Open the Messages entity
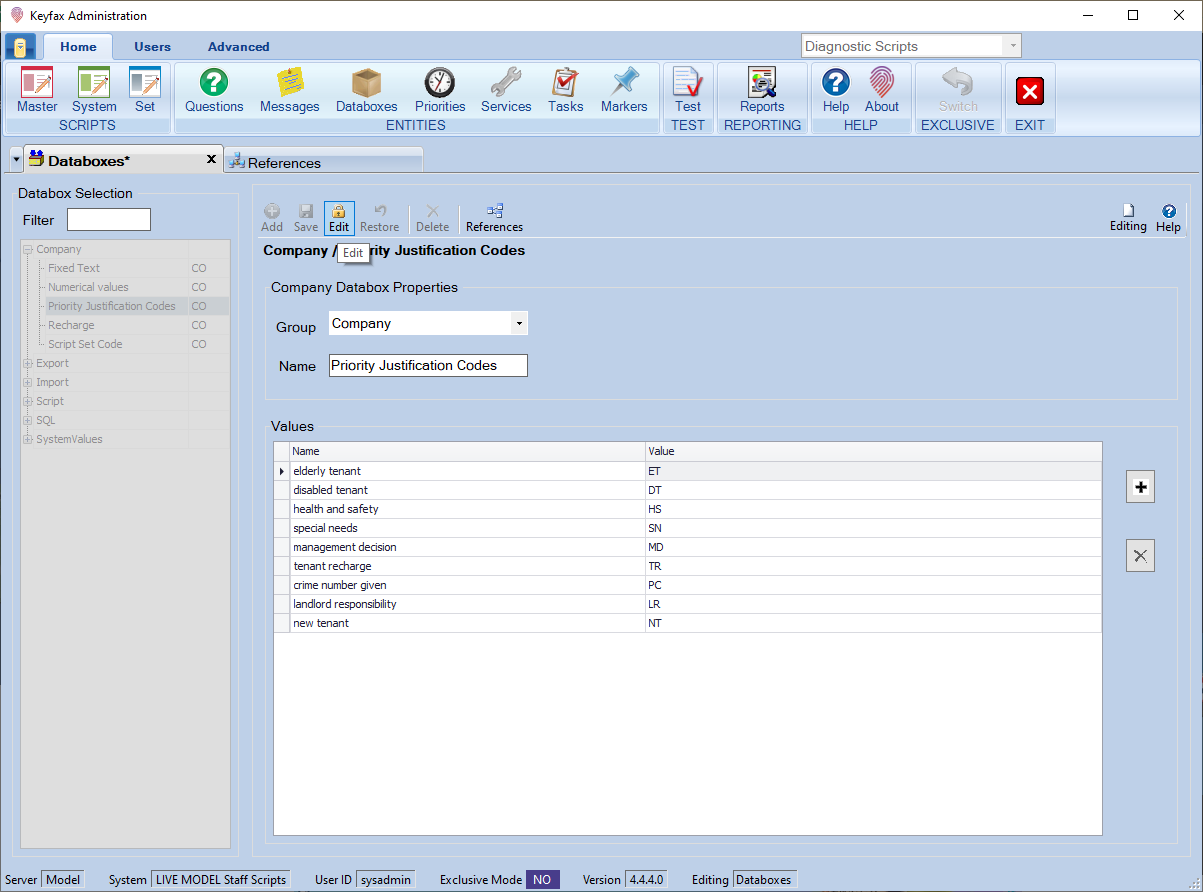The image size is (1203, 892). pyautogui.click(x=290, y=91)
